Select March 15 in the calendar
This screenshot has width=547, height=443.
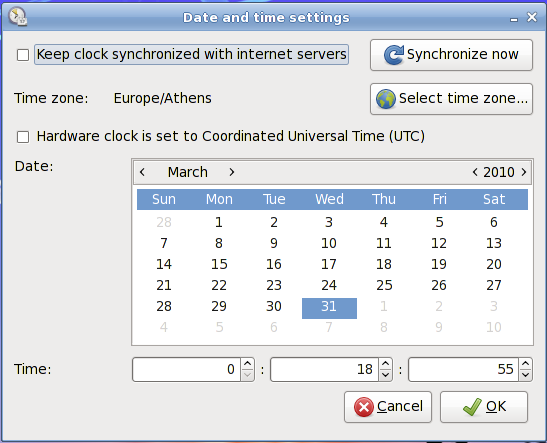click(x=219, y=264)
